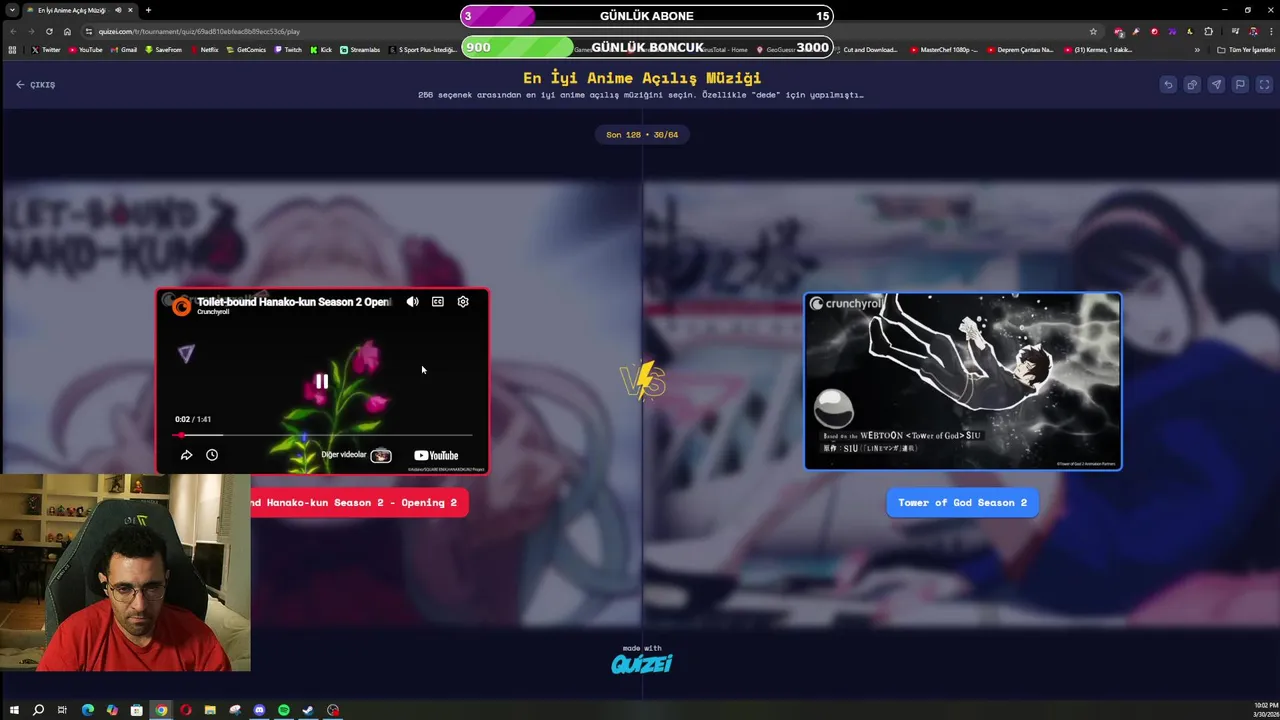Open the Kick bookmark

coord(321,50)
